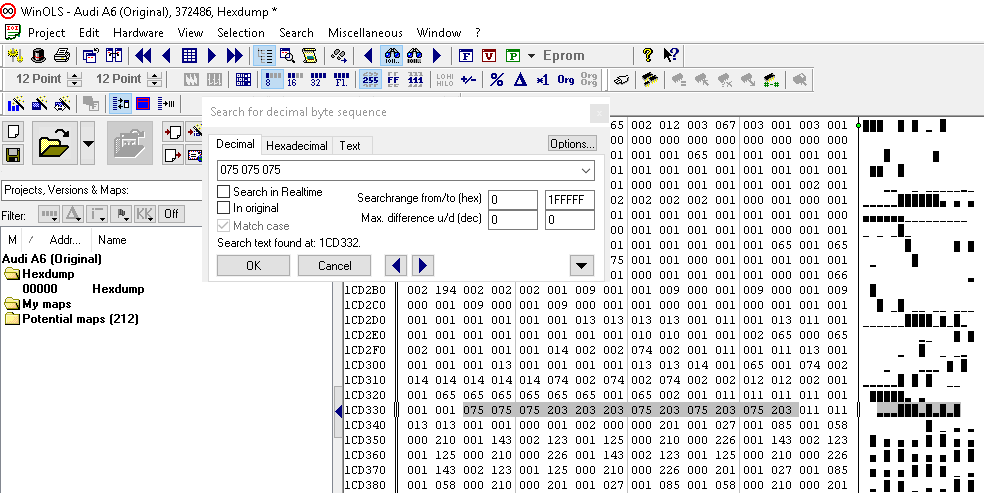984x493 pixels.
Task: Click the pointing hand icon
Action: click(x=621, y=80)
